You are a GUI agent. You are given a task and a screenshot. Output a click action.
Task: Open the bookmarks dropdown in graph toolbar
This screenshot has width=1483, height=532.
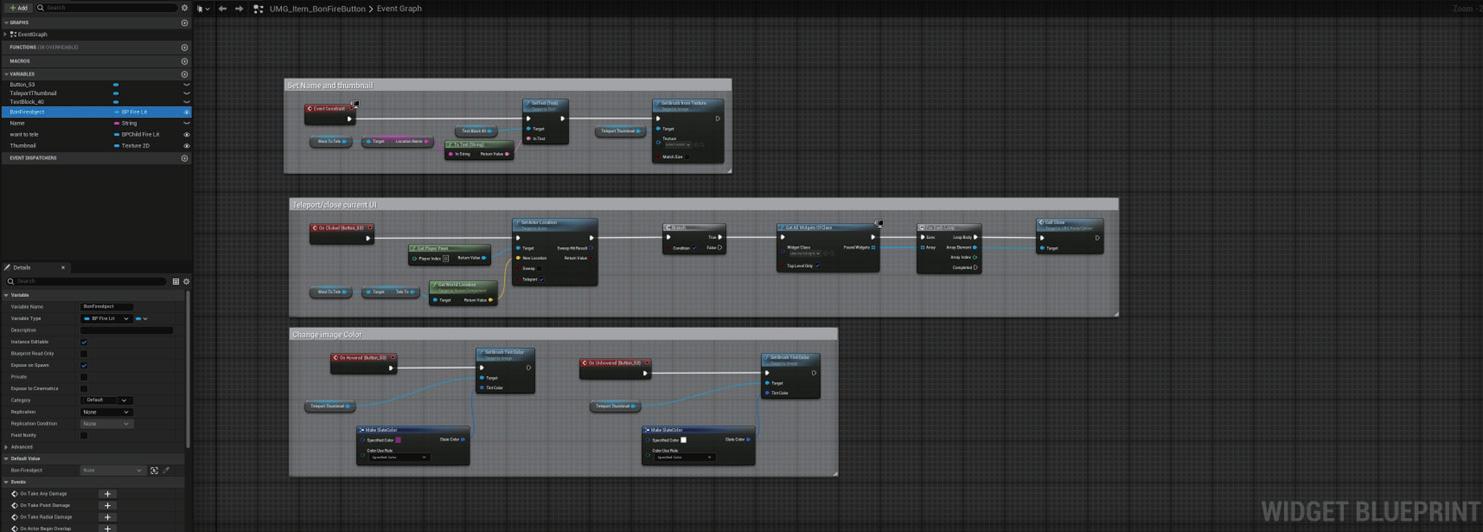pos(203,8)
